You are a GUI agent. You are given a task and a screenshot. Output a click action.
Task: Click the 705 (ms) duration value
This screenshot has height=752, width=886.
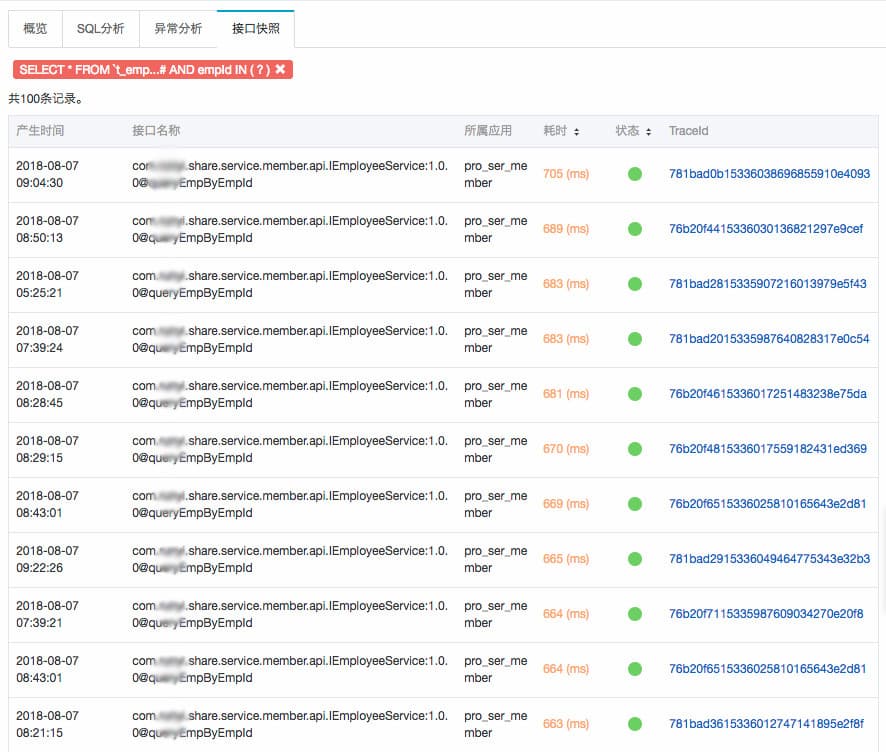[x=566, y=174]
